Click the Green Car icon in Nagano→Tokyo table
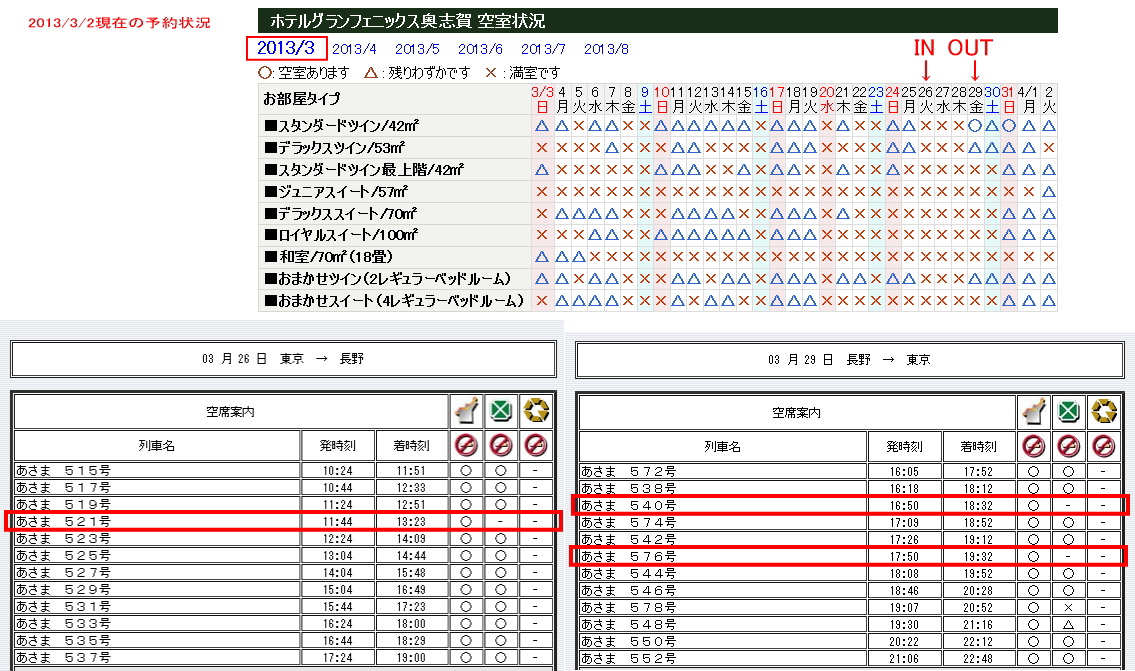 click(x=1068, y=412)
